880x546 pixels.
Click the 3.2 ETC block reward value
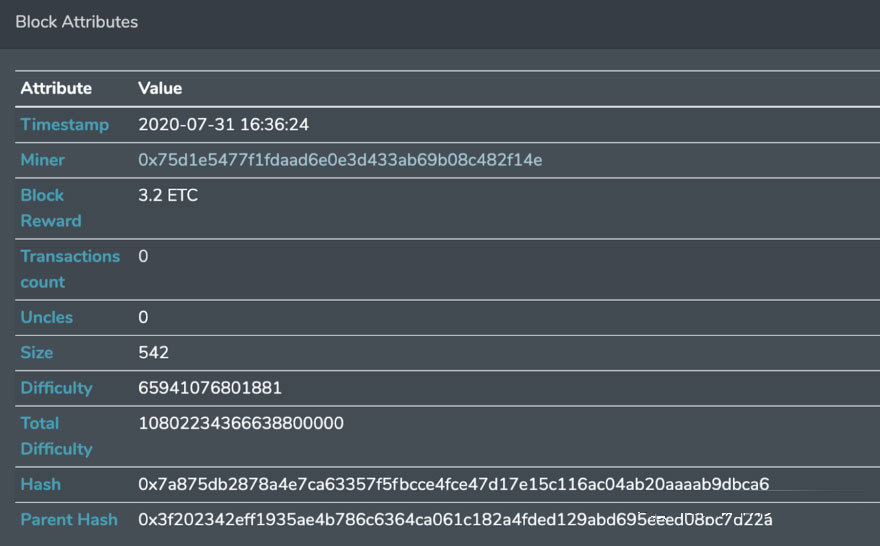[x=168, y=195]
